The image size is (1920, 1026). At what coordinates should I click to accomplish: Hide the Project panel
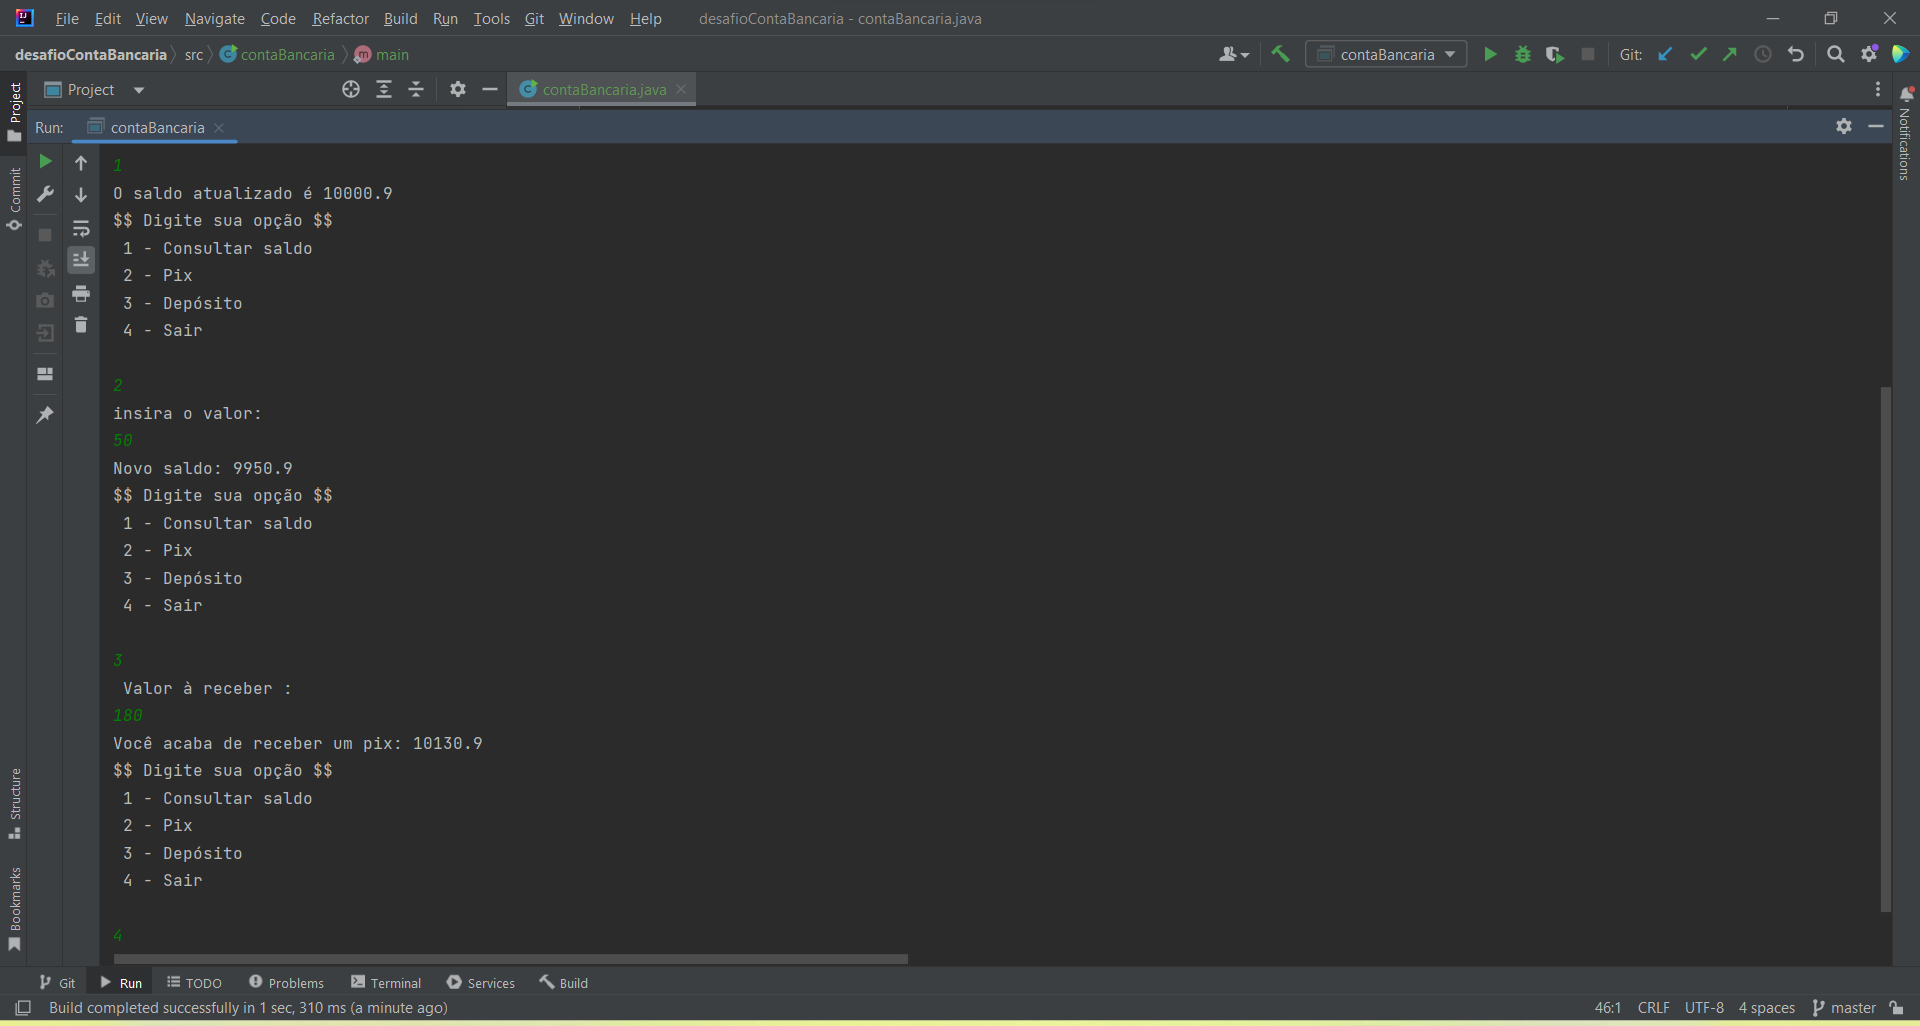coord(490,90)
